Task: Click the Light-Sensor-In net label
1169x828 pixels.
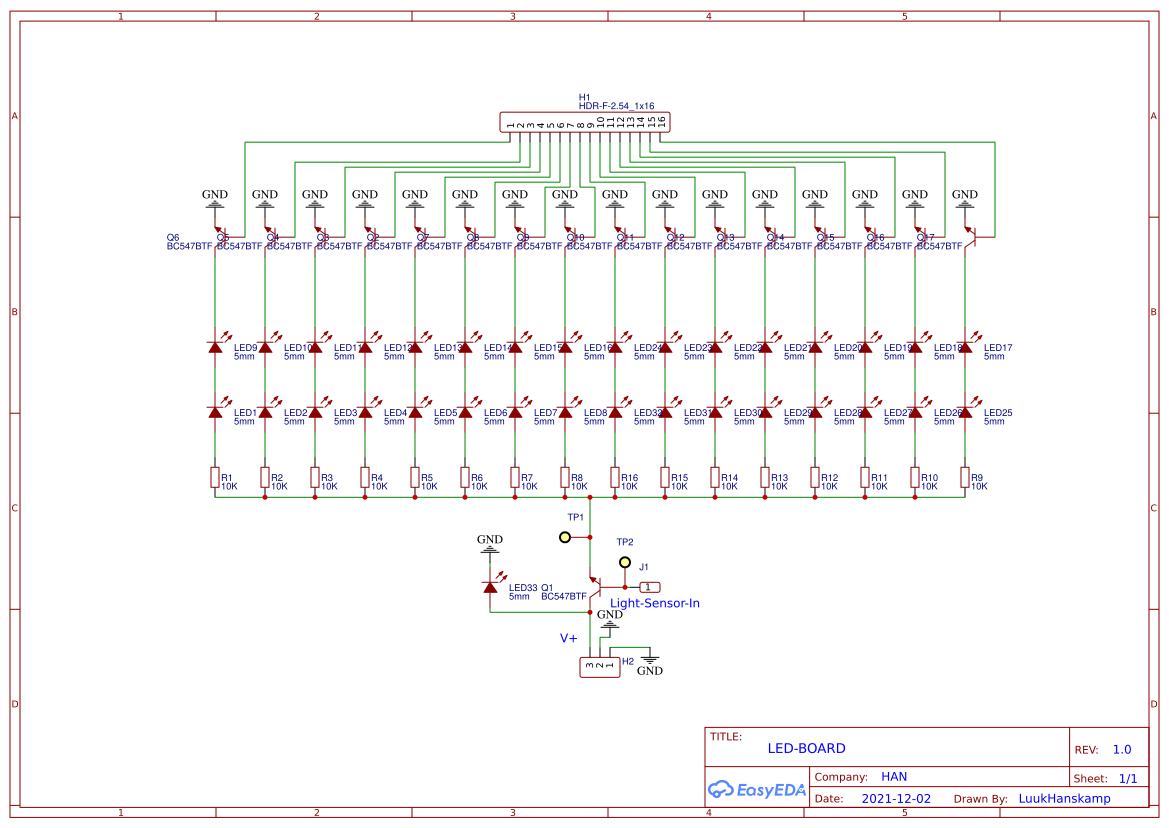Action: 655,603
